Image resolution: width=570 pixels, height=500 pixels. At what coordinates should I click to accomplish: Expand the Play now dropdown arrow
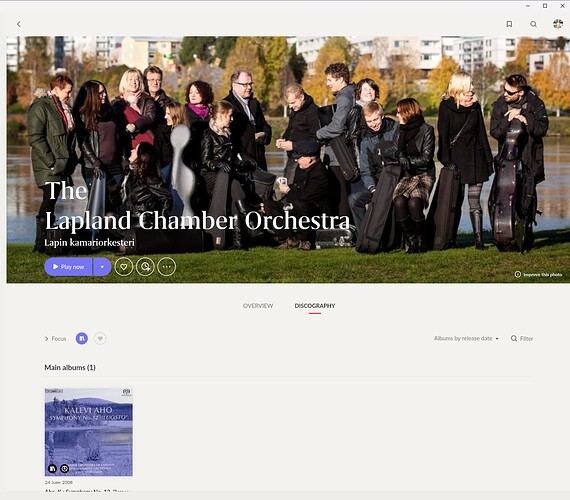pyautogui.click(x=102, y=267)
